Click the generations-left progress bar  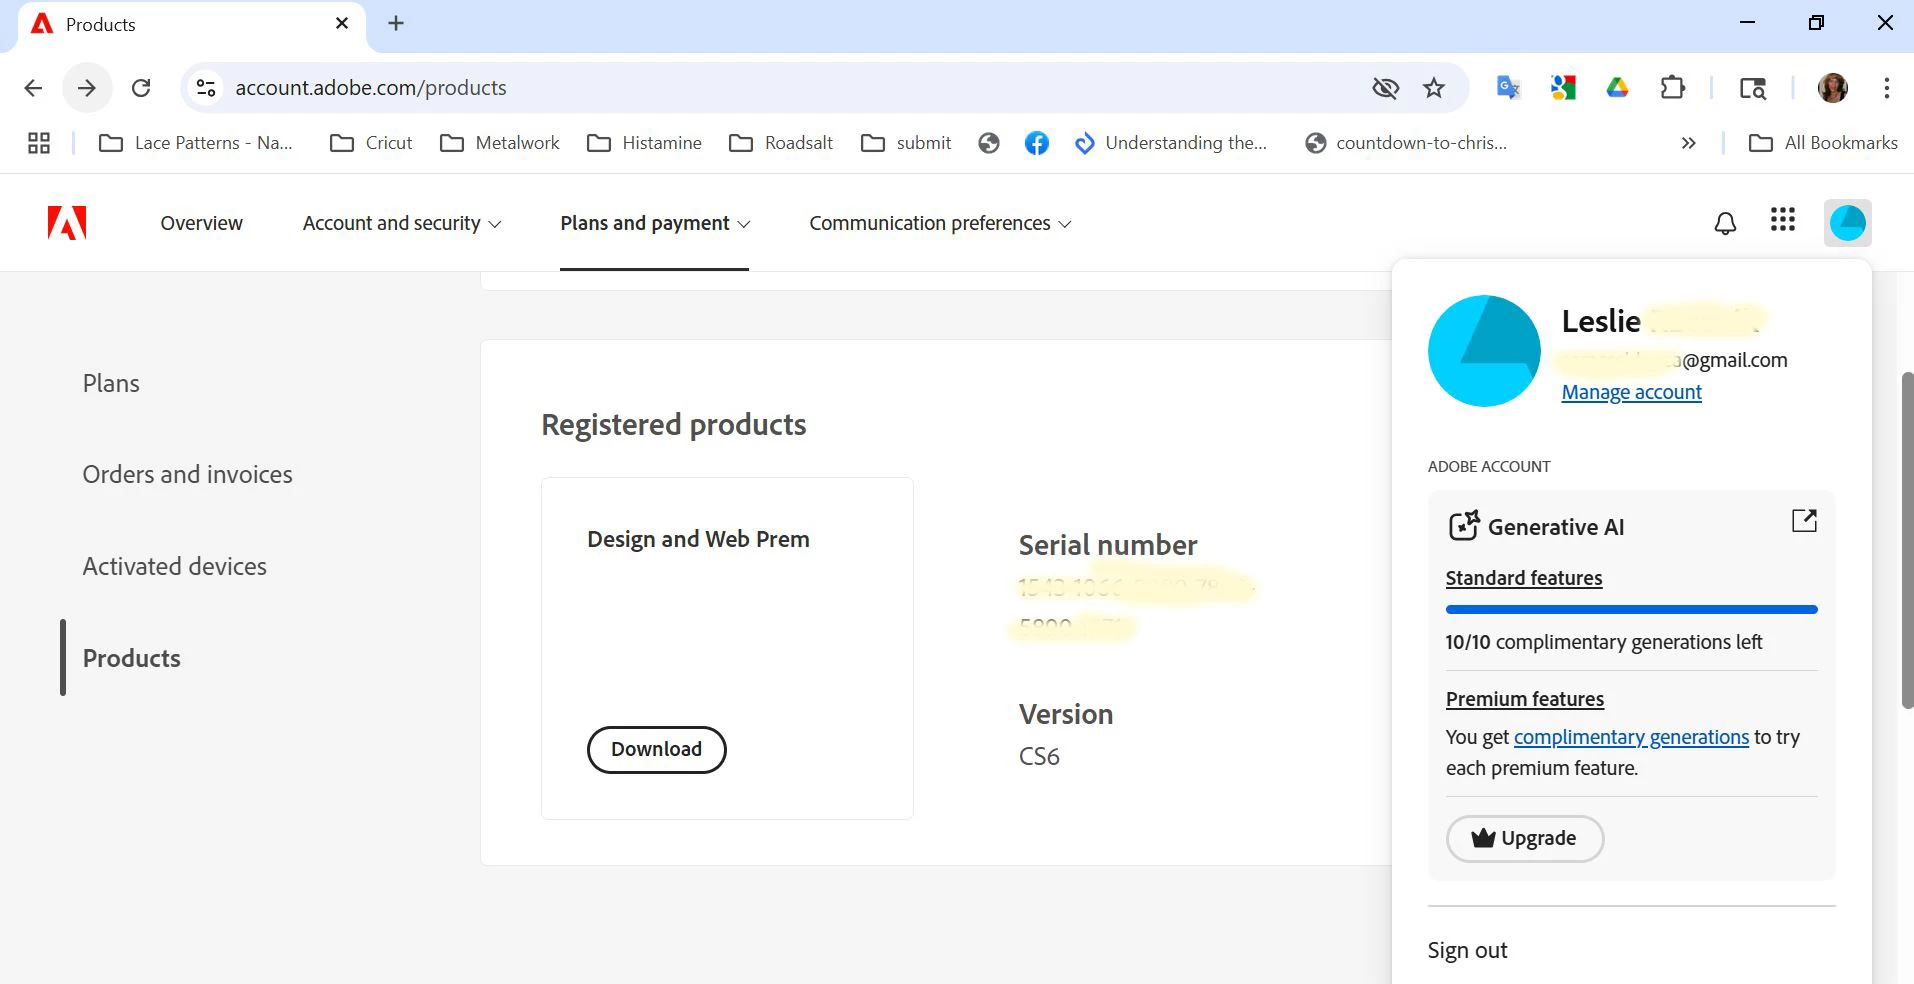1631,609
